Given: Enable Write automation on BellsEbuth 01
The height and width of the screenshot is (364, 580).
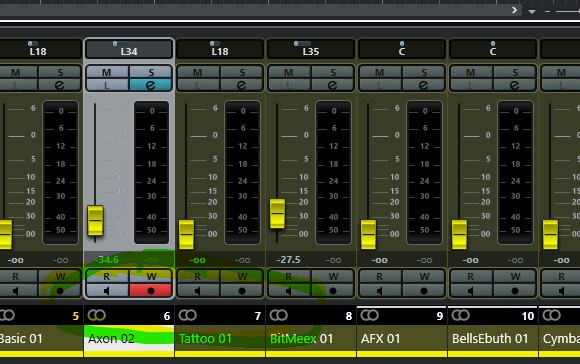Looking at the screenshot, I should pos(515,276).
